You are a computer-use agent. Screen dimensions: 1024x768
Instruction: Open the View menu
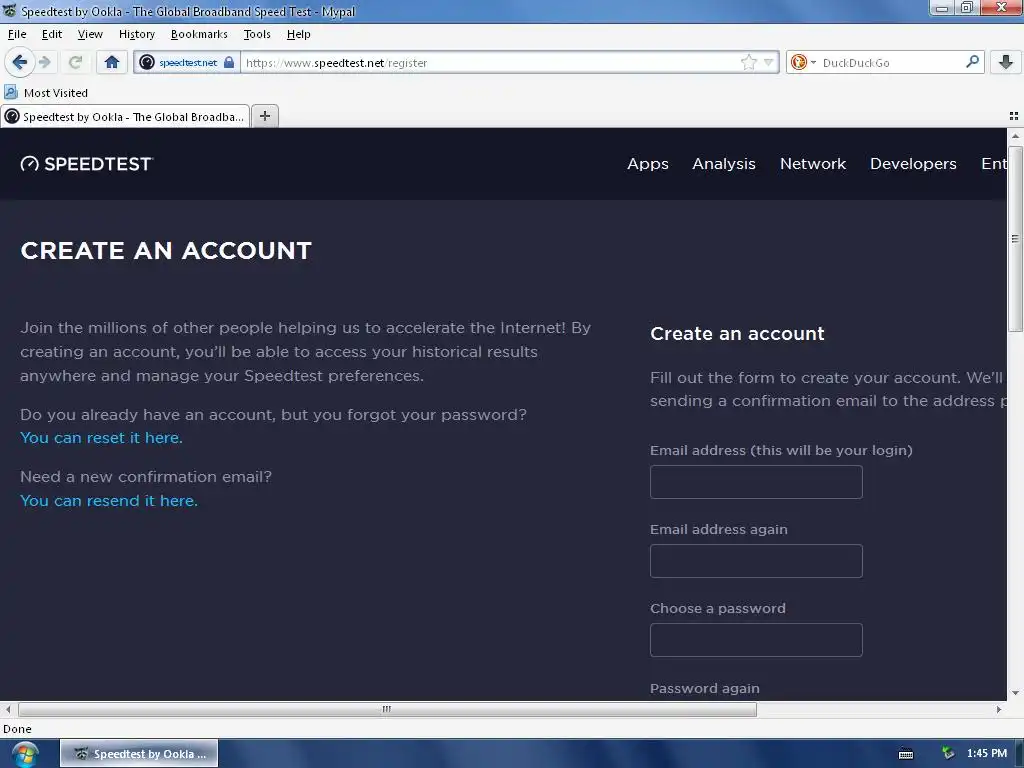pyautogui.click(x=90, y=34)
